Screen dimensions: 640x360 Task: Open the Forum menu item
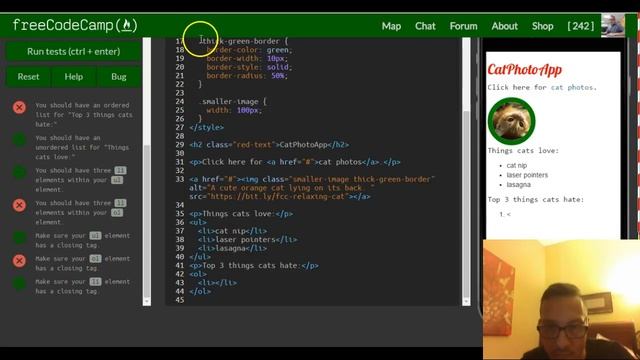463,26
